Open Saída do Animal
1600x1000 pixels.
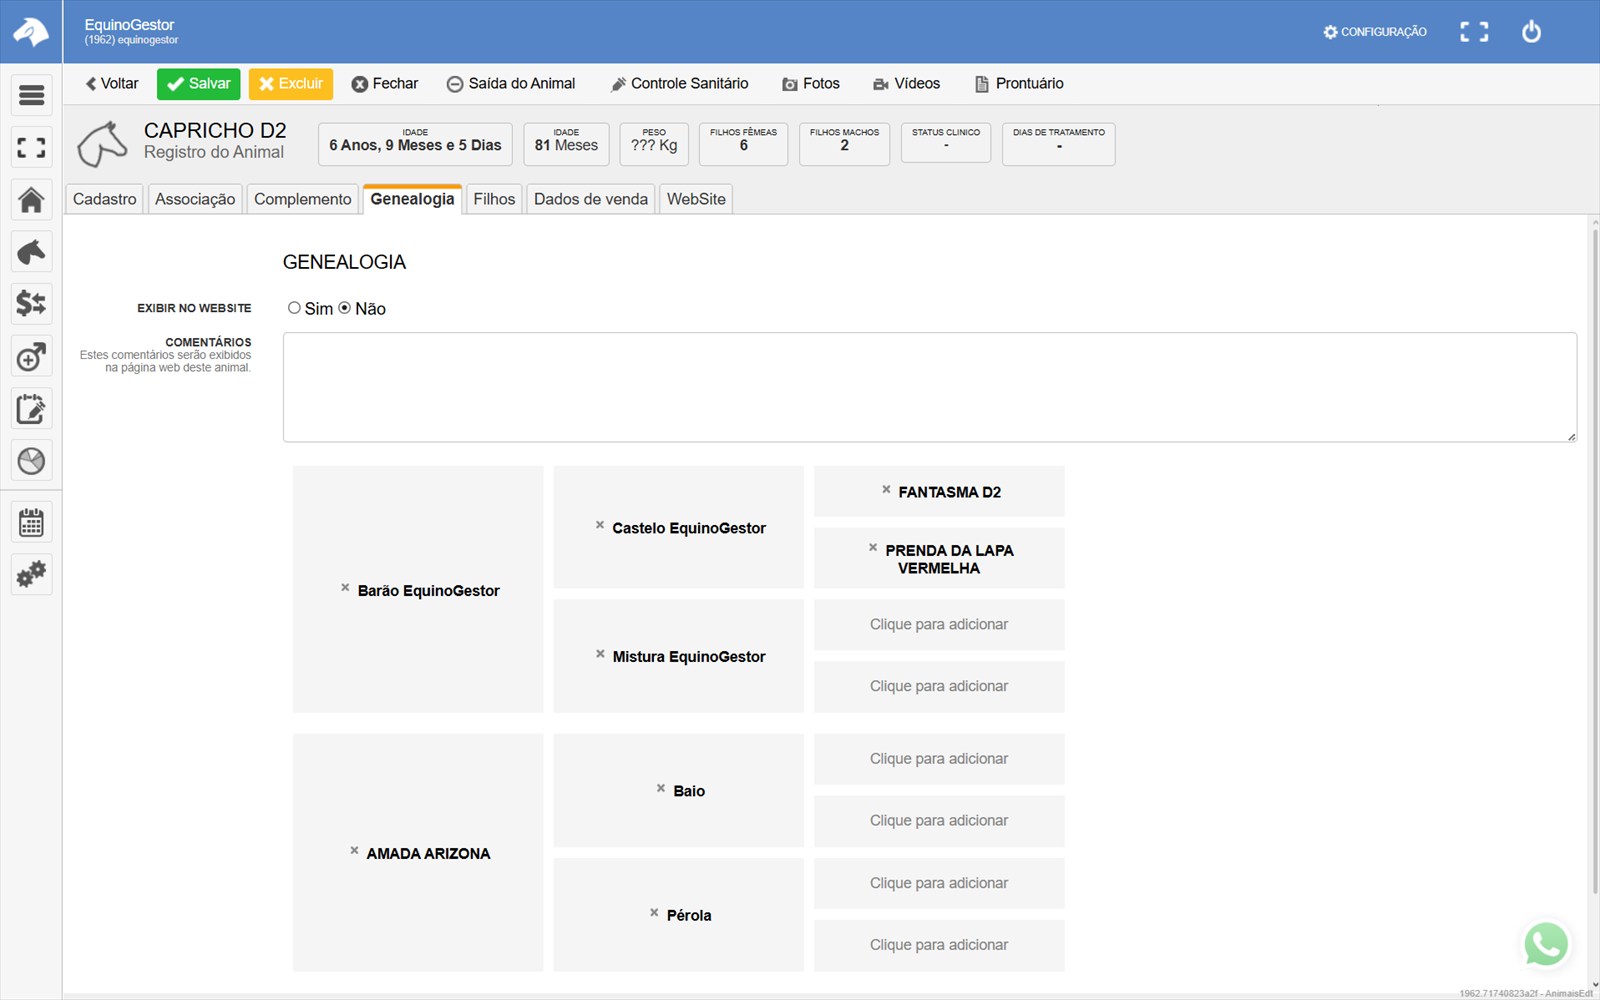(x=511, y=84)
